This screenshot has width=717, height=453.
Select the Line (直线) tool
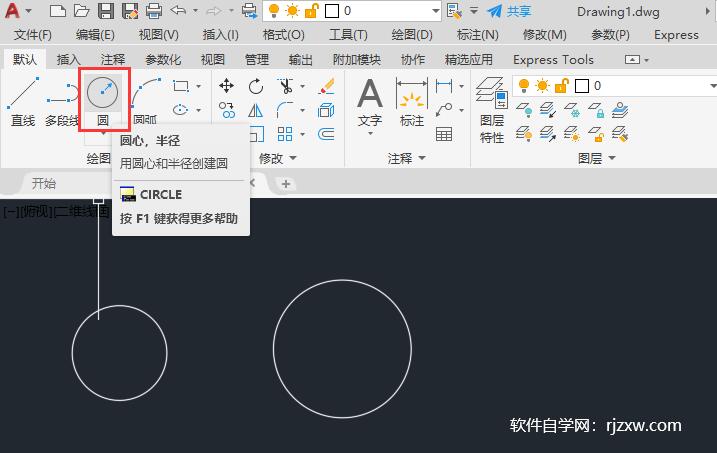point(23,101)
